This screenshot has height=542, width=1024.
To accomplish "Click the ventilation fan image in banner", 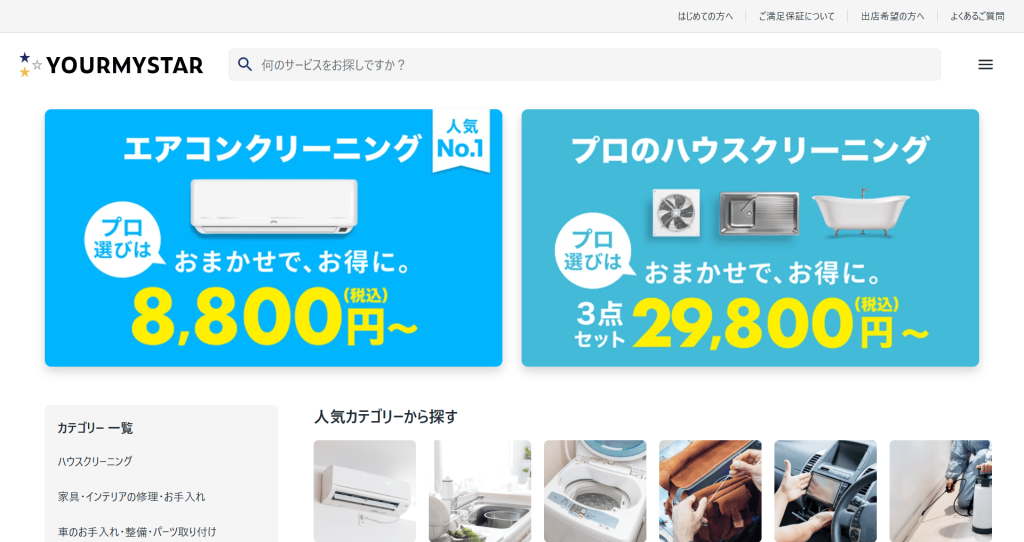I will coord(677,213).
